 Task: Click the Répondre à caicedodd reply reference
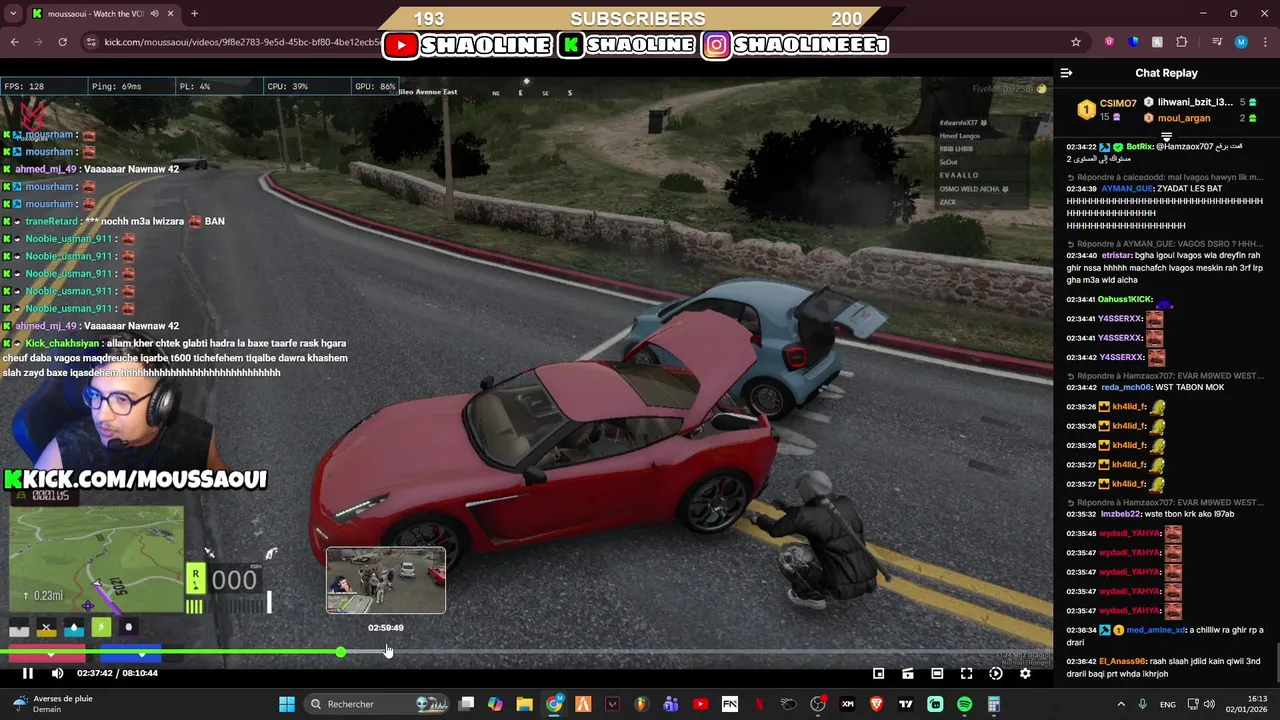pyautogui.click(x=1165, y=177)
